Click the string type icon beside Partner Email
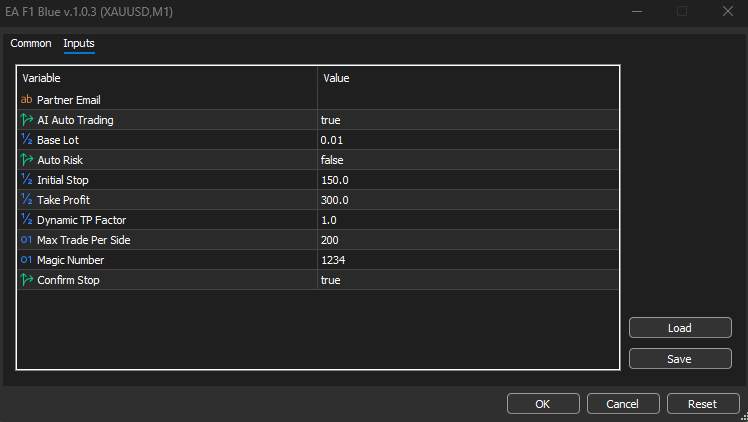Screen dimensions: 748x422 (x=26, y=100)
